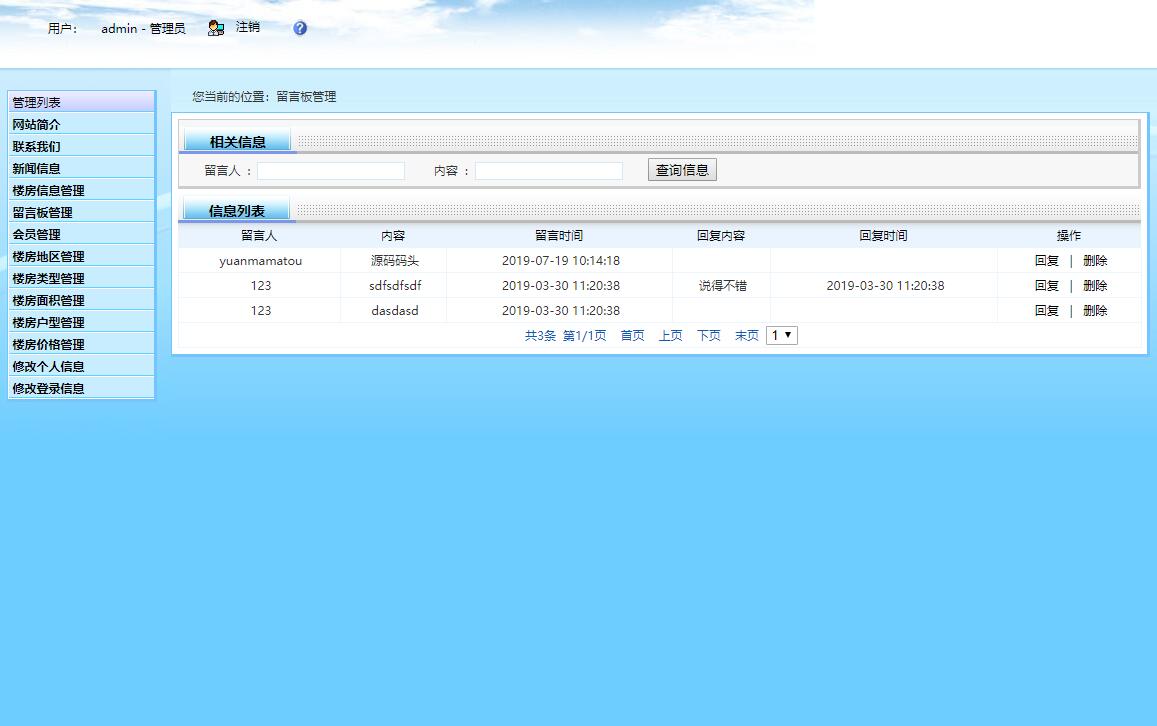The image size is (1157, 726).
Task: Click 网站简介 in the management list
Action: tap(35, 123)
